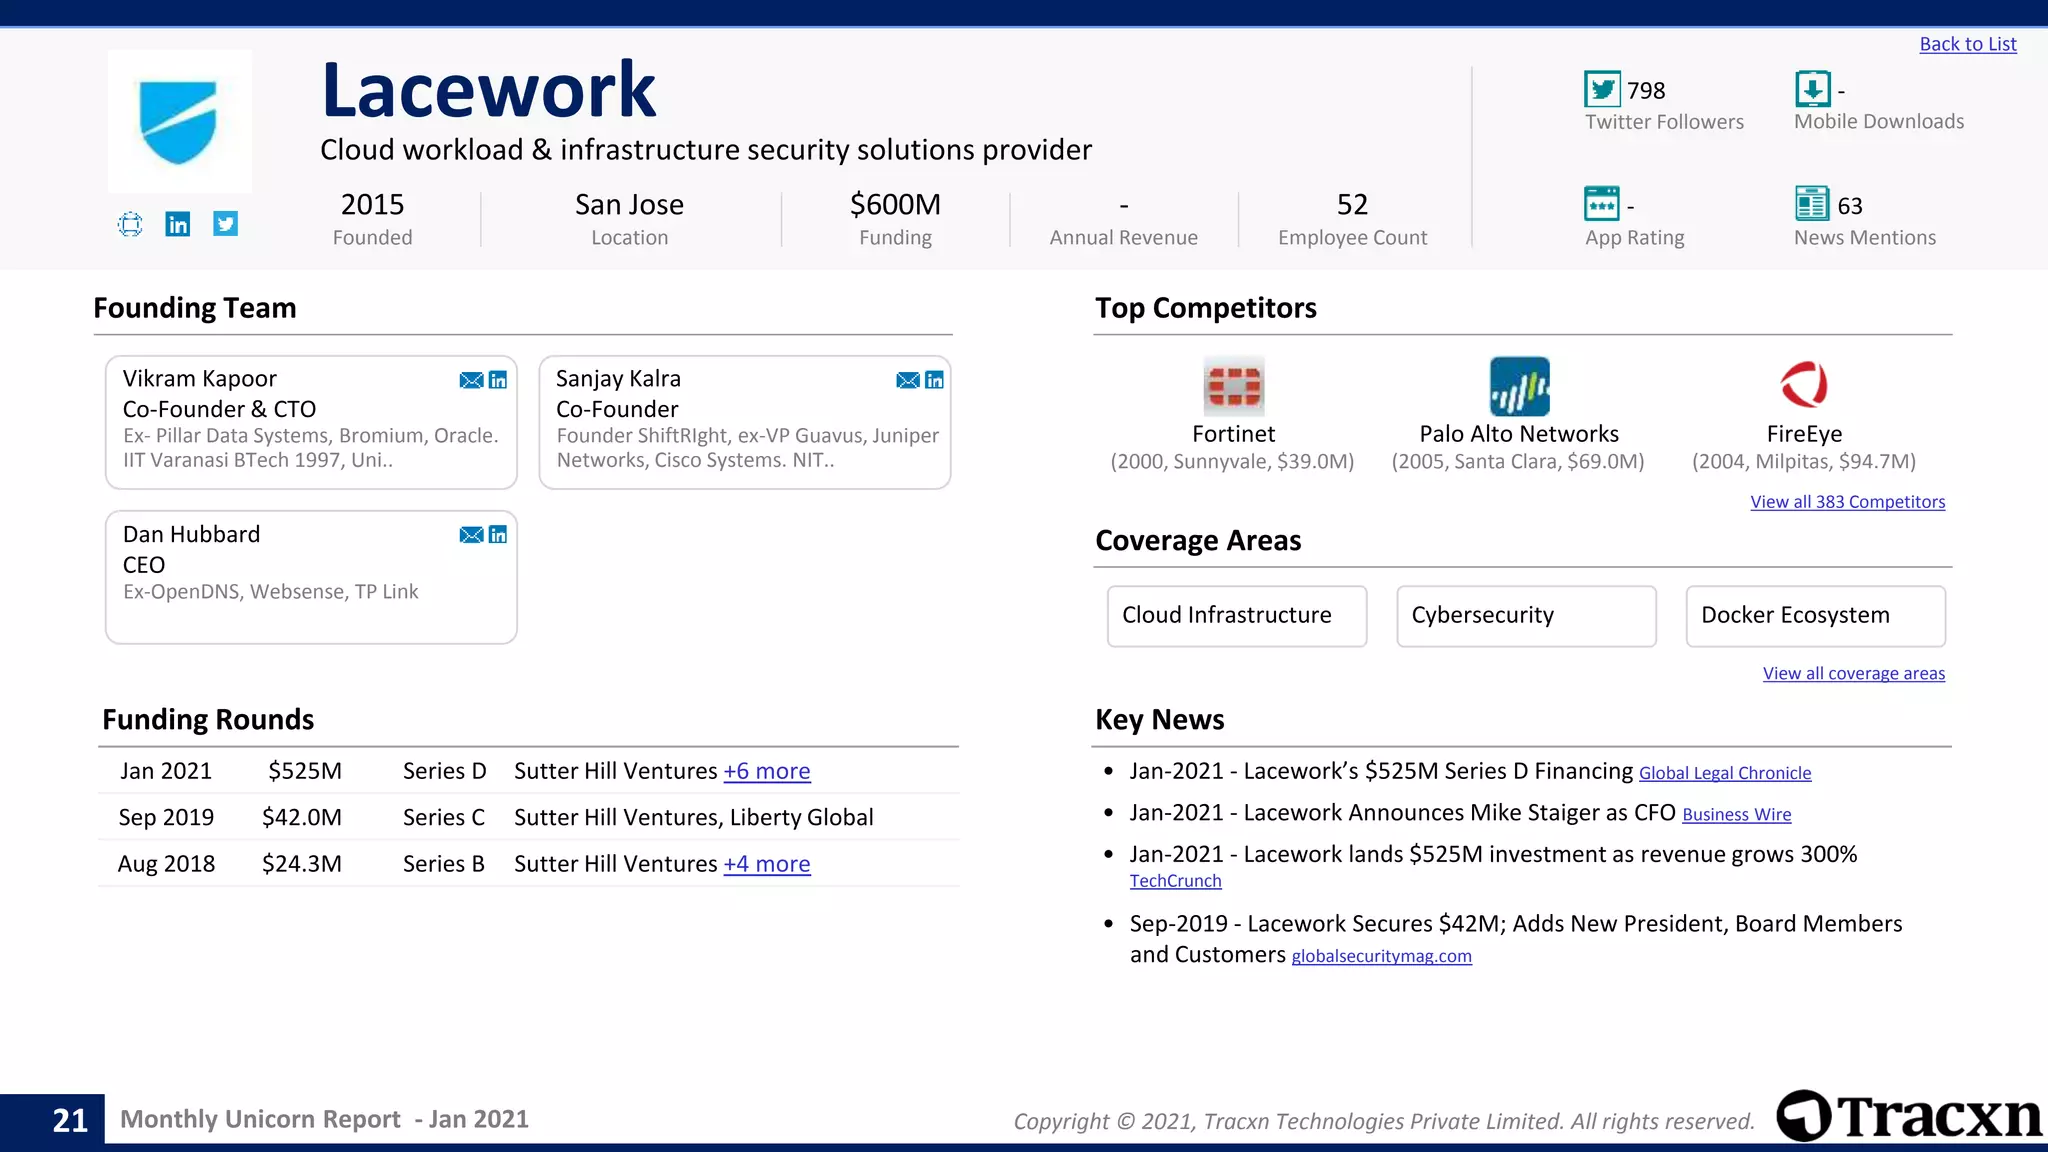Click the 52 Employee Count value
This screenshot has width=2048, height=1152.
click(x=1352, y=204)
